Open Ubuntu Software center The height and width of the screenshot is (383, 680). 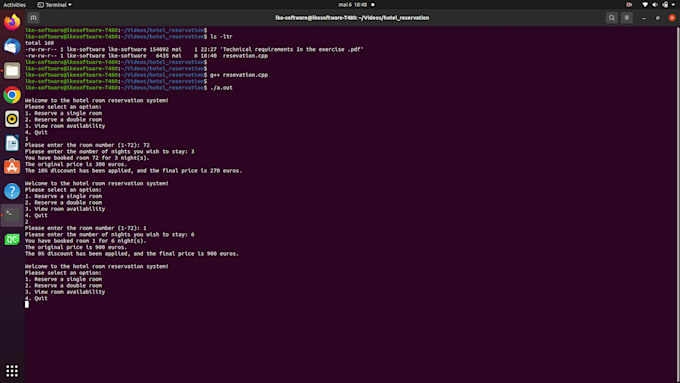(x=12, y=167)
